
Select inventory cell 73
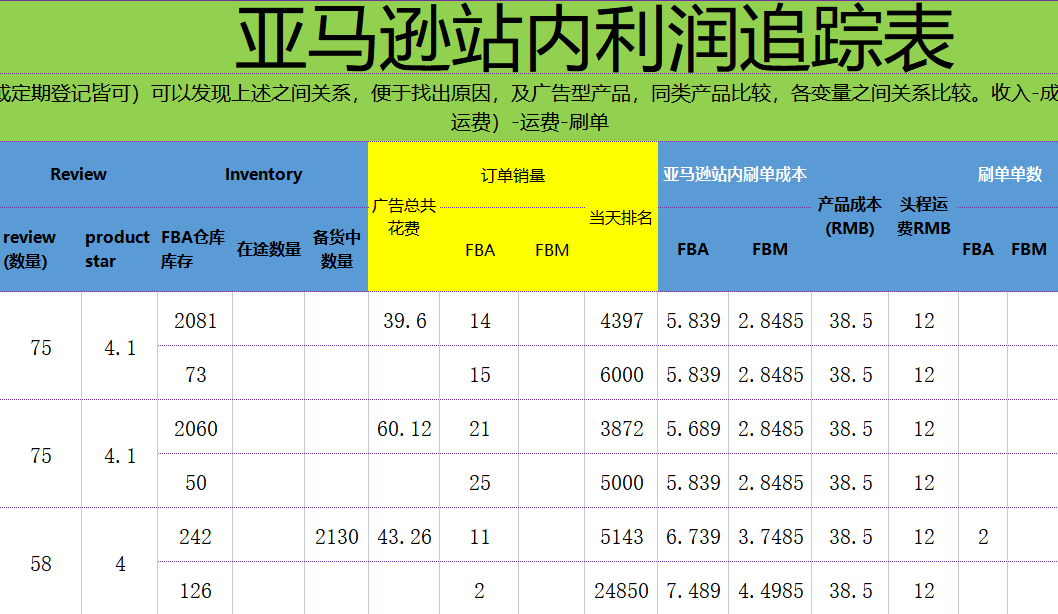[196, 374]
